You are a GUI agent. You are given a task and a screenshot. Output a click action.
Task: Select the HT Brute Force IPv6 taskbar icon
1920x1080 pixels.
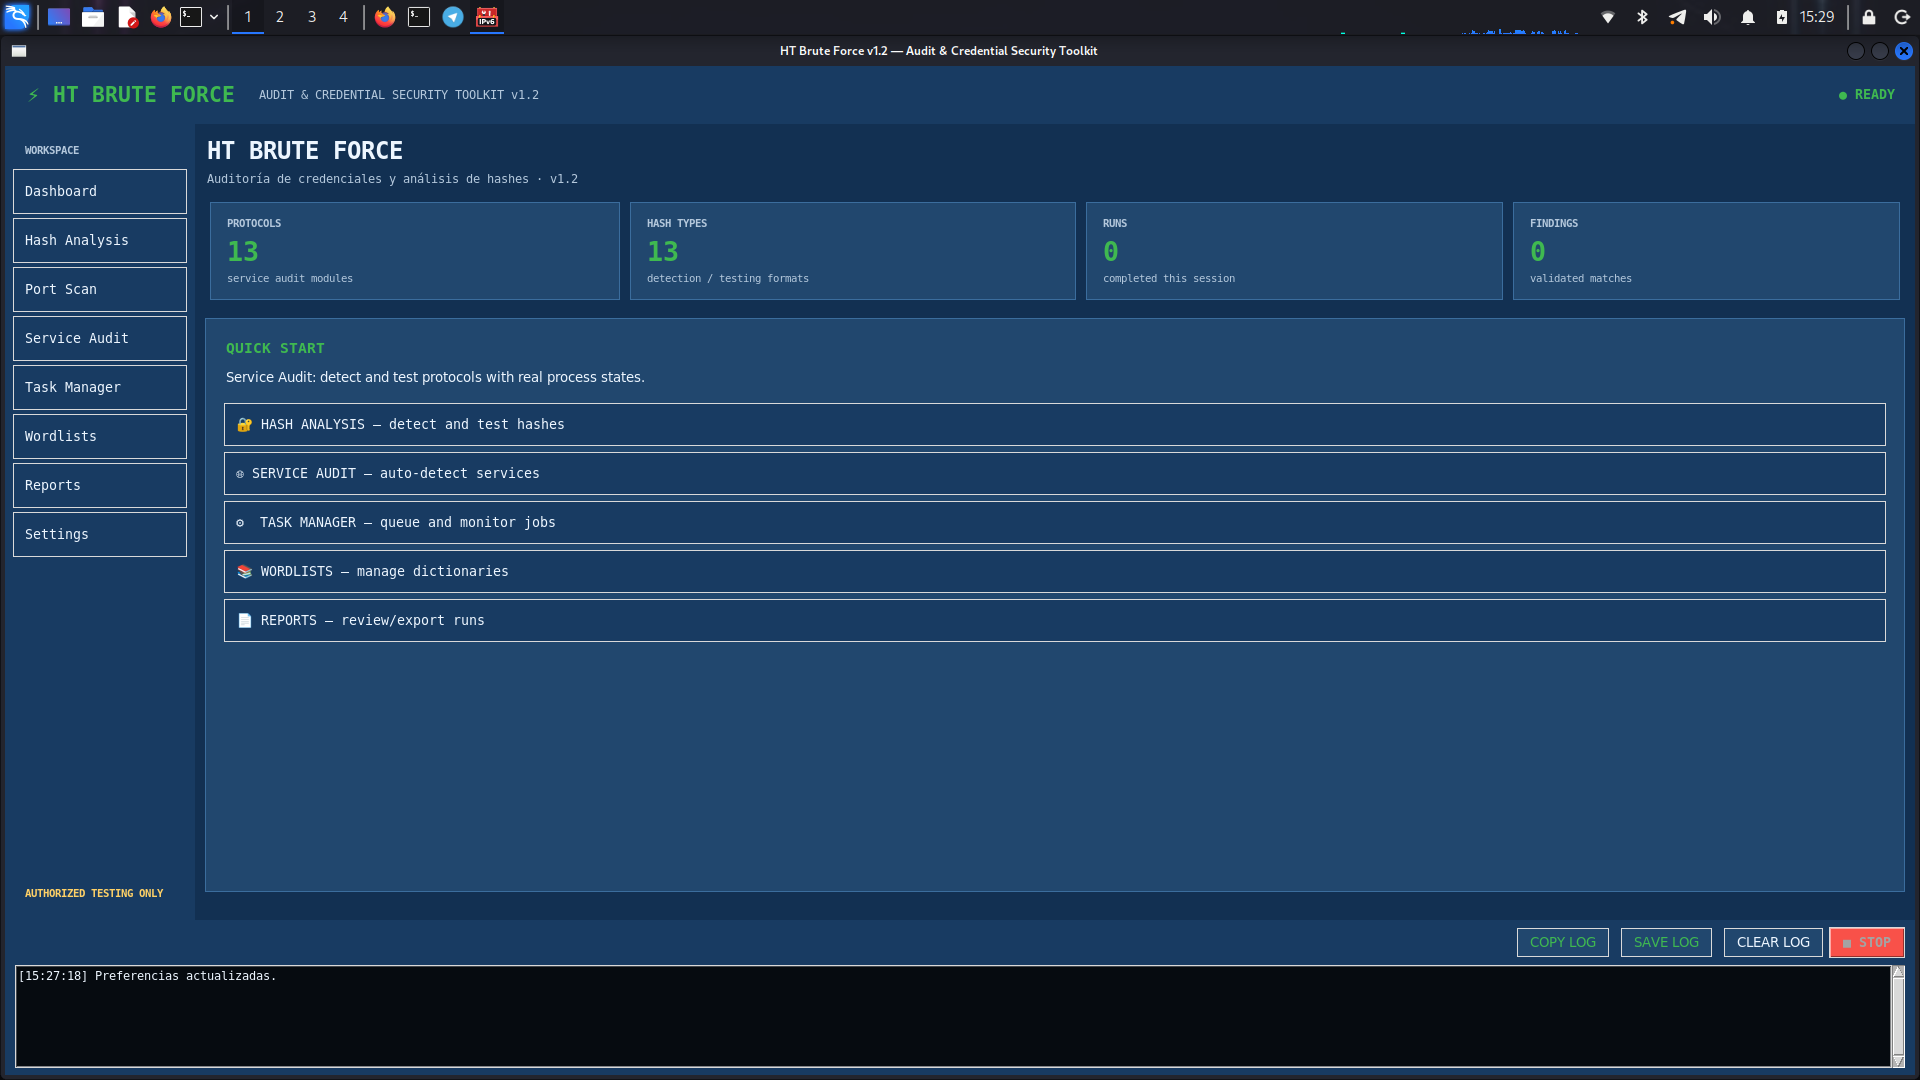click(487, 17)
